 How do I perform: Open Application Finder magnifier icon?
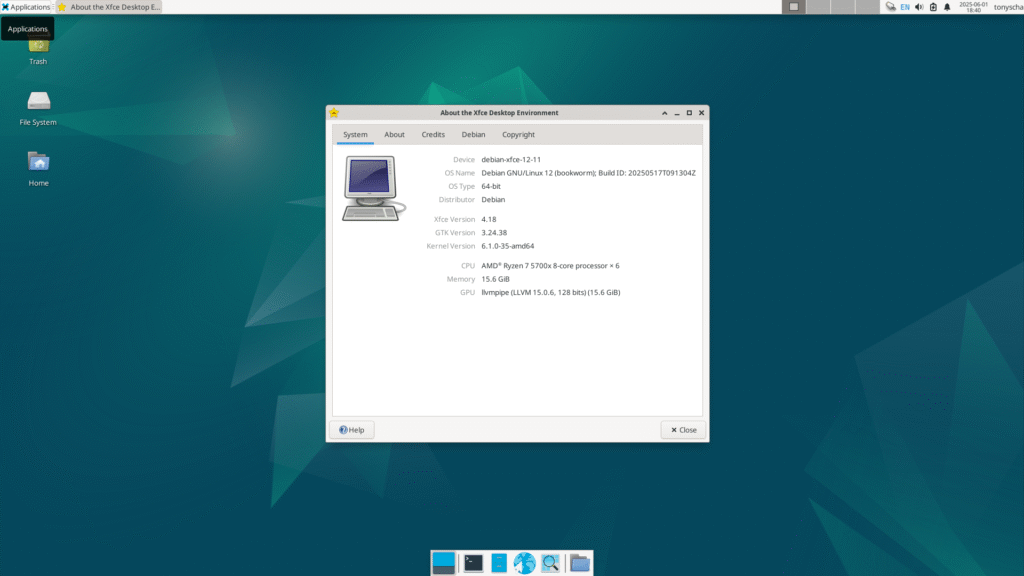(551, 563)
